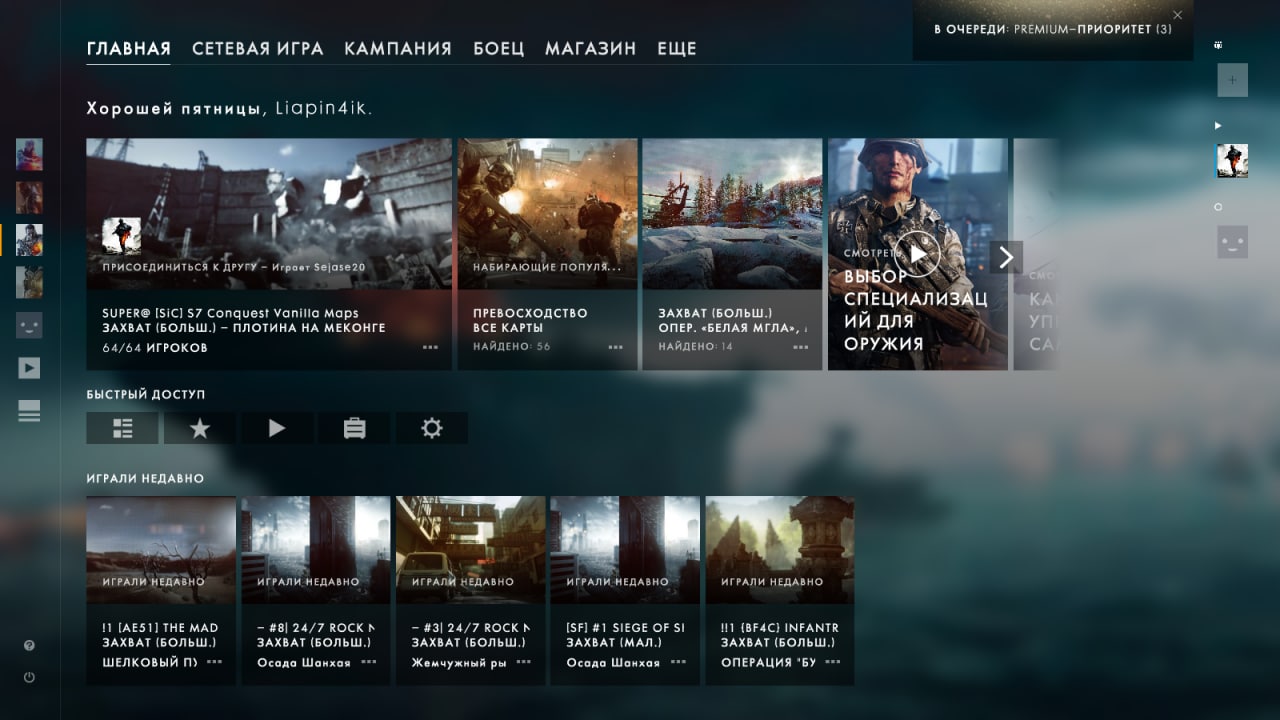
Task: Open the loadout briefcase quick access icon
Action: pos(354,428)
